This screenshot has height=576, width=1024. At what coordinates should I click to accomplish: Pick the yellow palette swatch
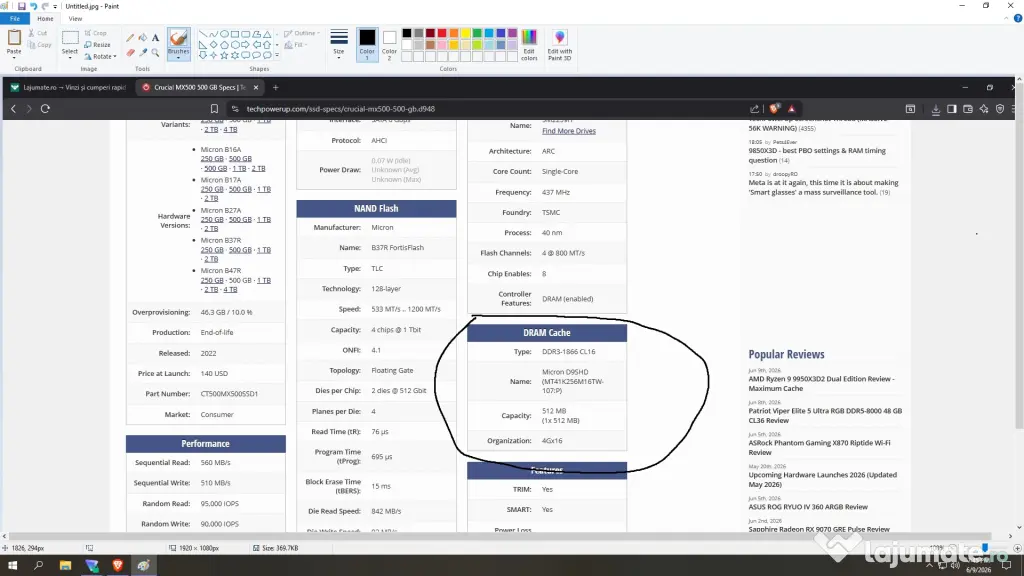(466, 33)
